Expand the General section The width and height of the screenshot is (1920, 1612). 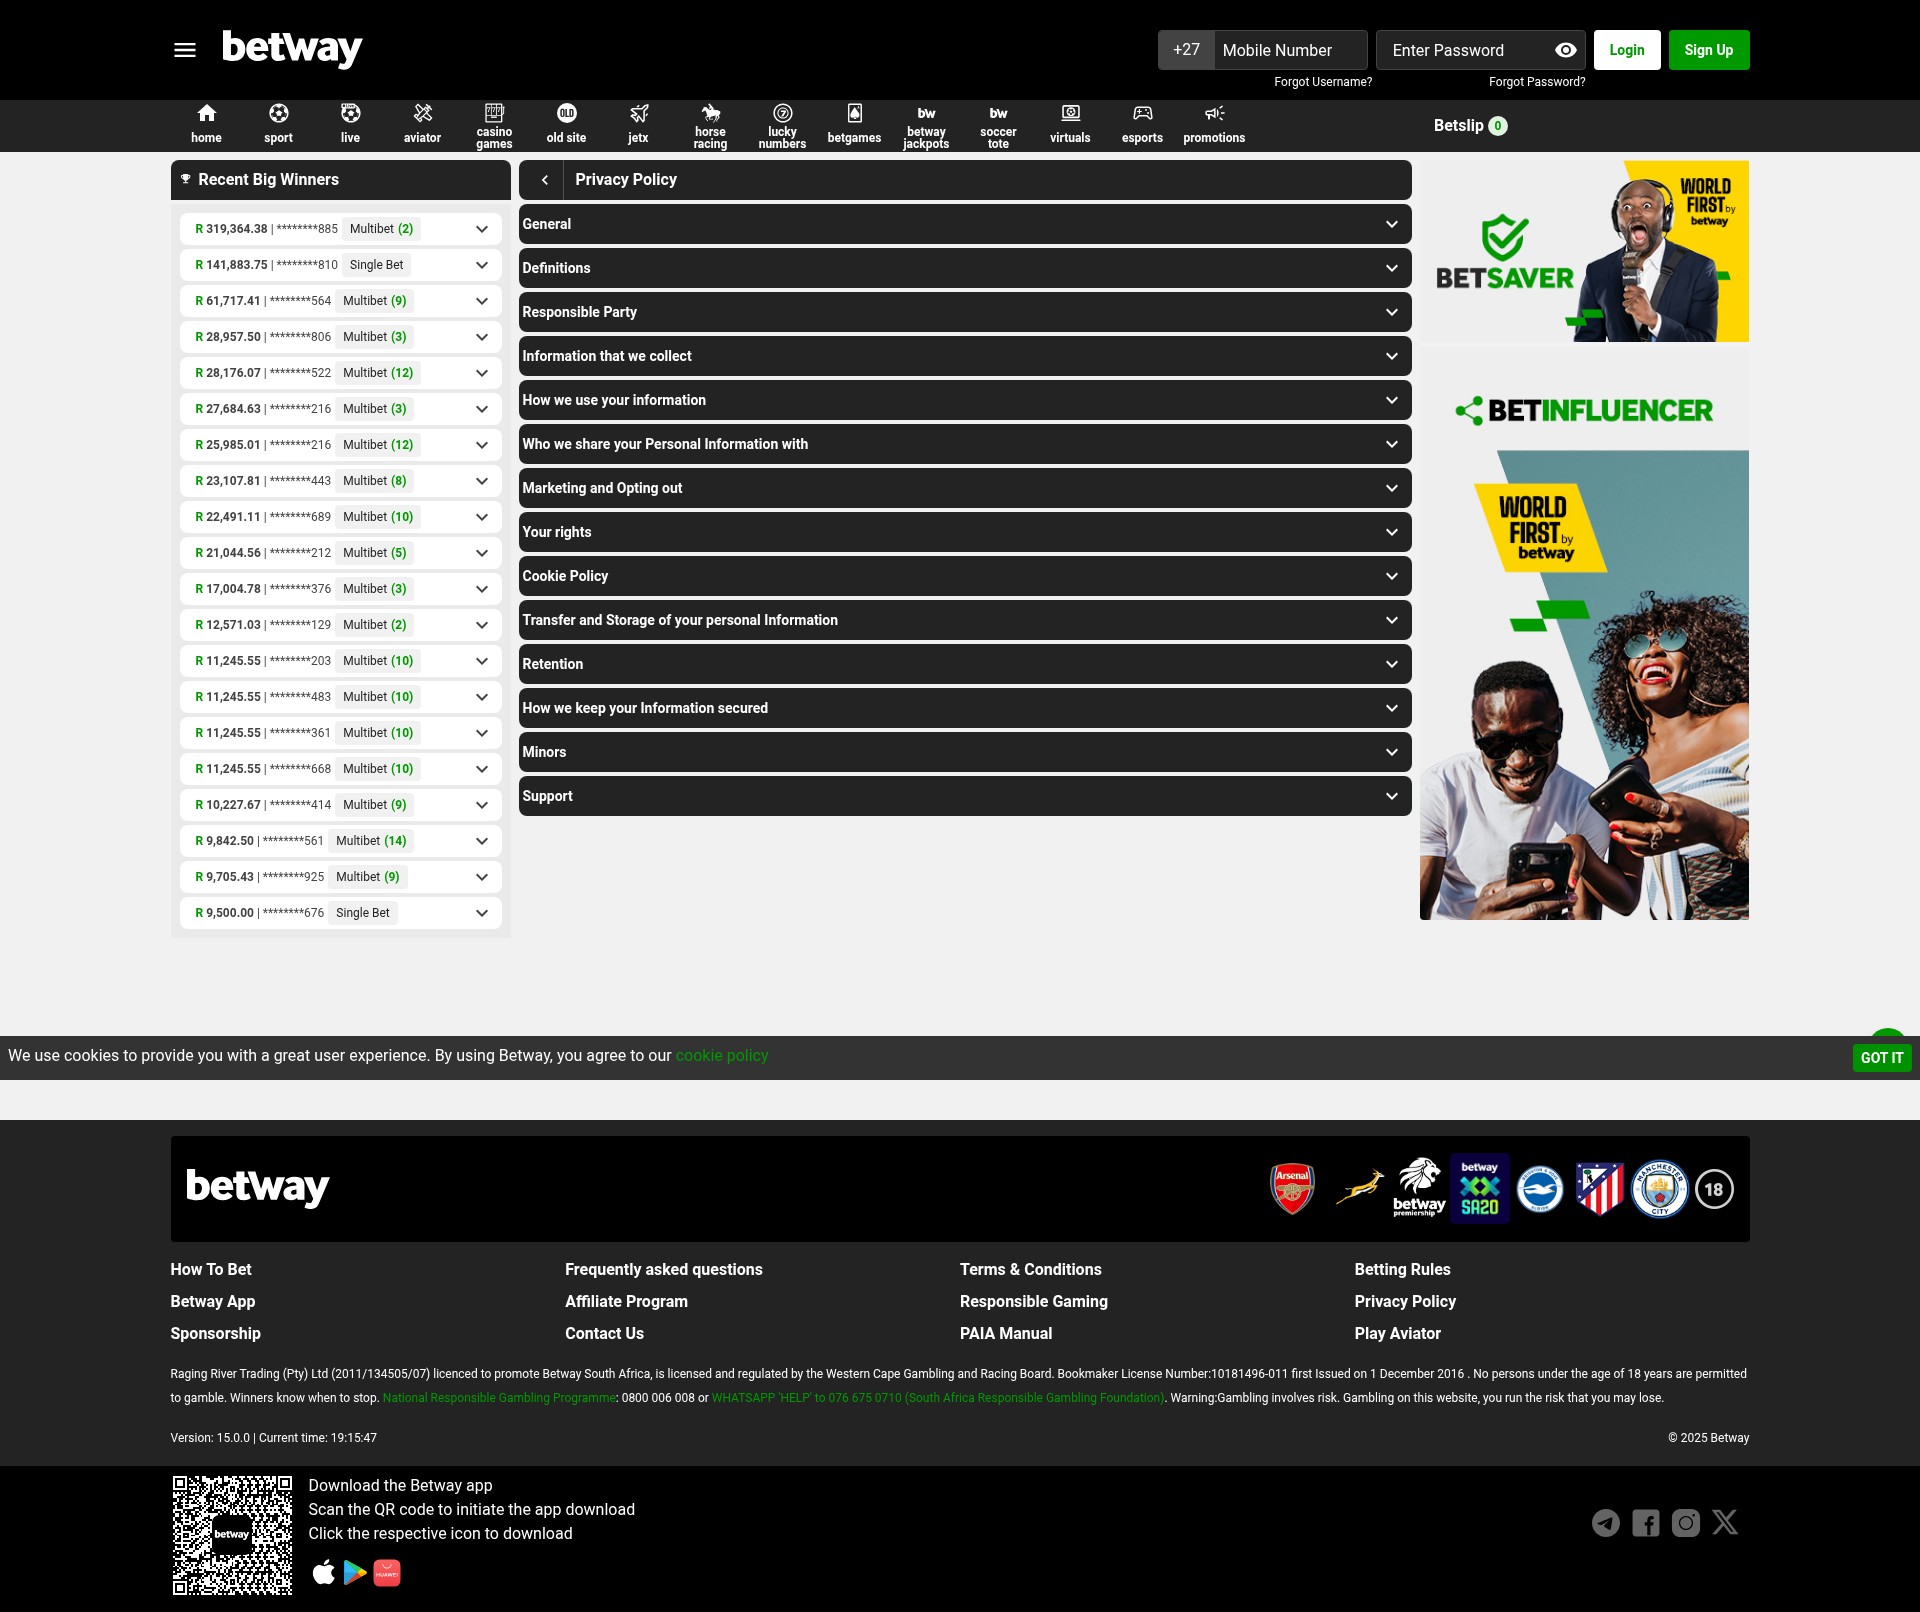pos(965,224)
